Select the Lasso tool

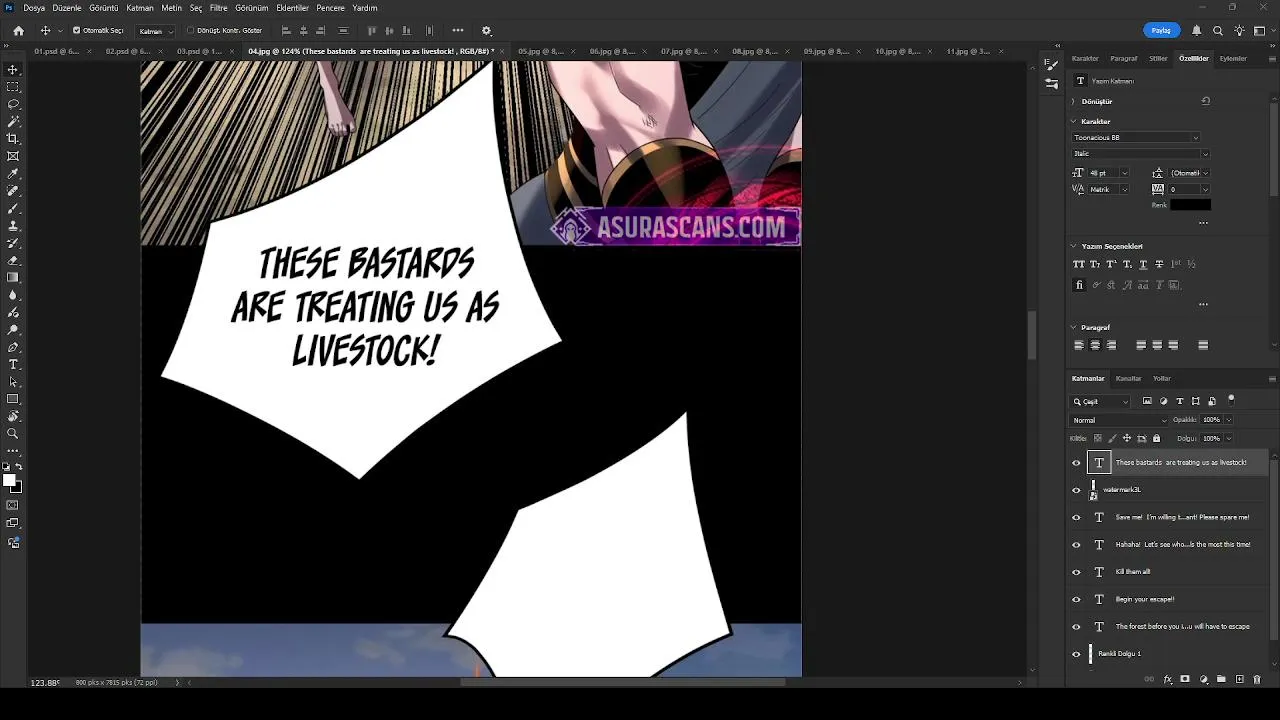pos(13,104)
